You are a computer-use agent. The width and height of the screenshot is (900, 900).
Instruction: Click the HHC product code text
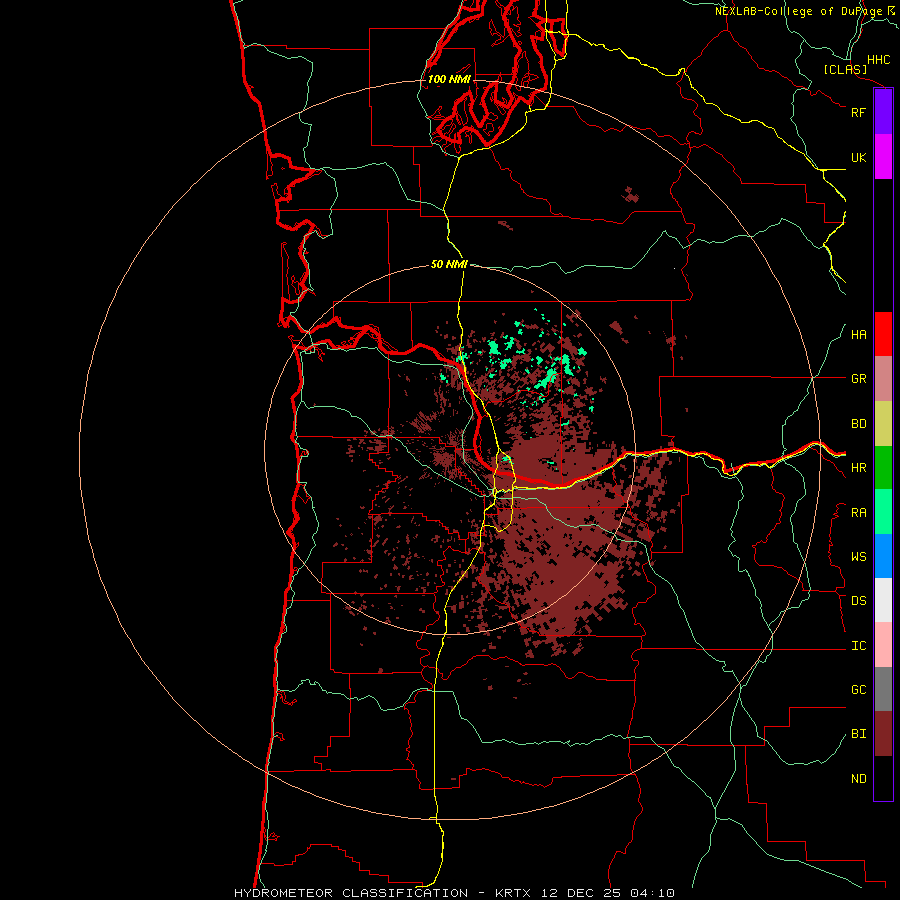click(879, 60)
